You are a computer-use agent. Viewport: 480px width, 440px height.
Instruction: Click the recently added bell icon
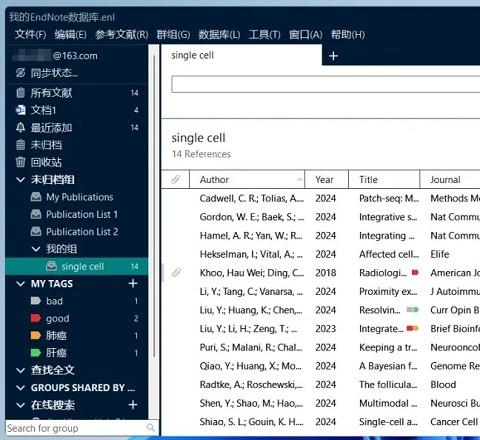pos(20,127)
